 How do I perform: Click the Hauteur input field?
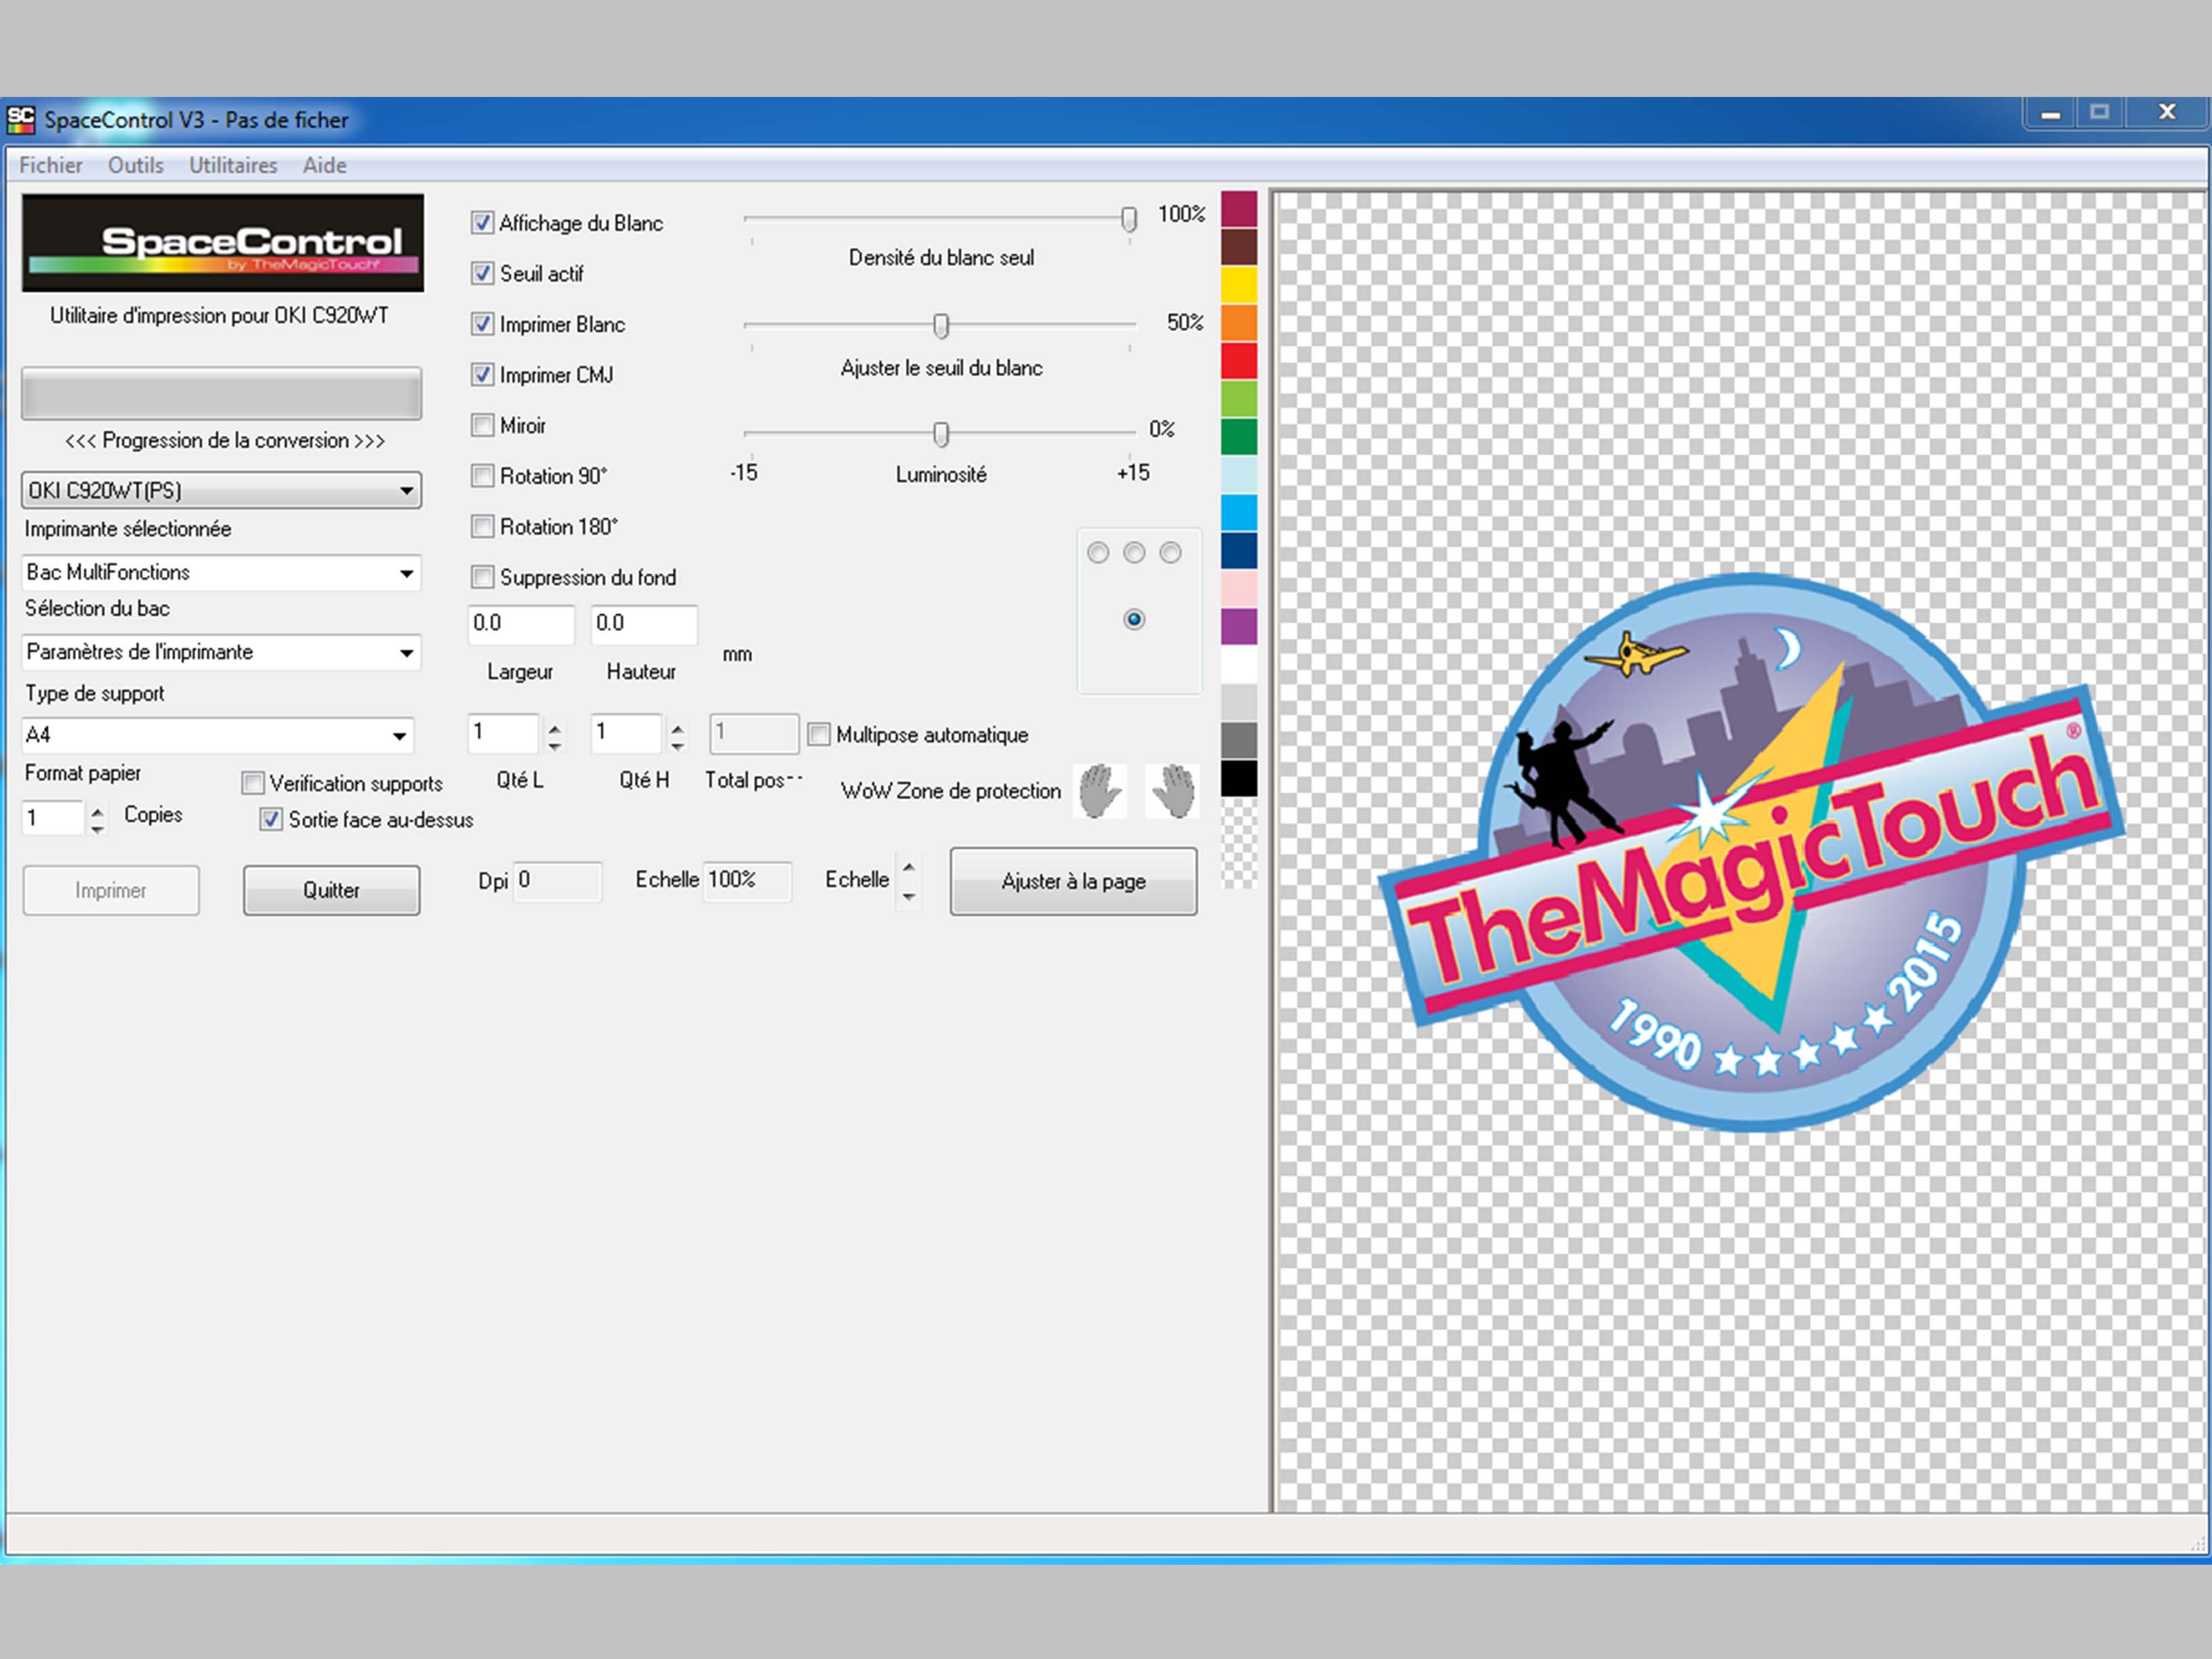644,624
